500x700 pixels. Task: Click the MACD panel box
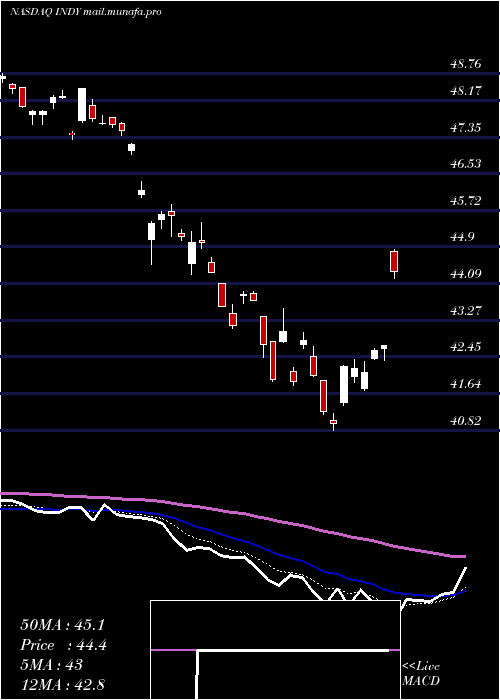click(275, 650)
